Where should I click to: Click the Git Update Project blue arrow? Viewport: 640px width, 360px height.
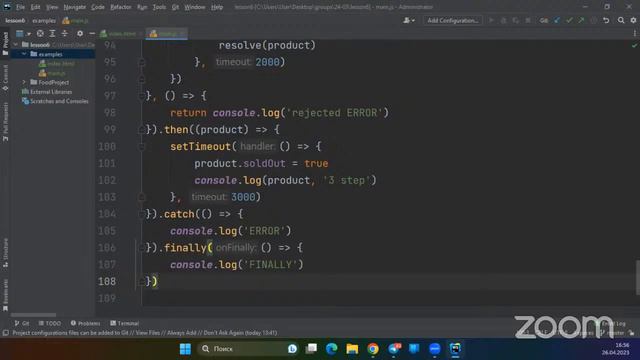click(x=557, y=20)
